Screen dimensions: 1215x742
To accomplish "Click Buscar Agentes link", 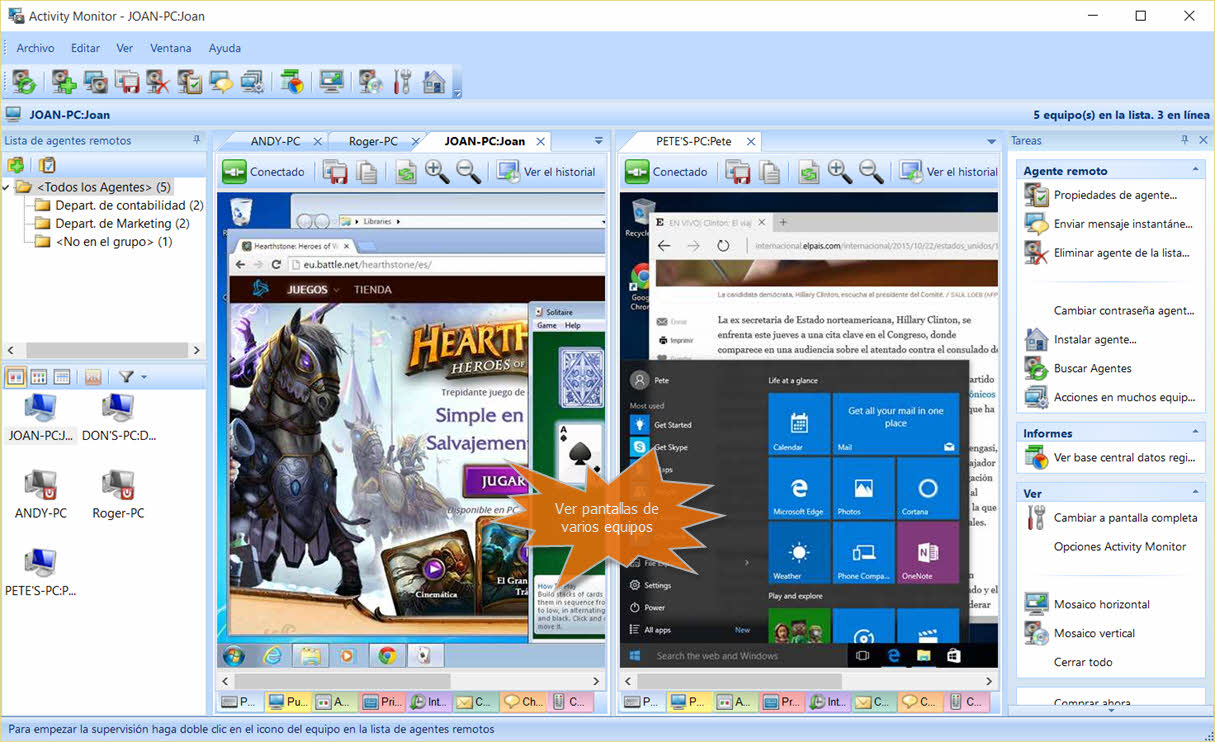I will [1093, 369].
